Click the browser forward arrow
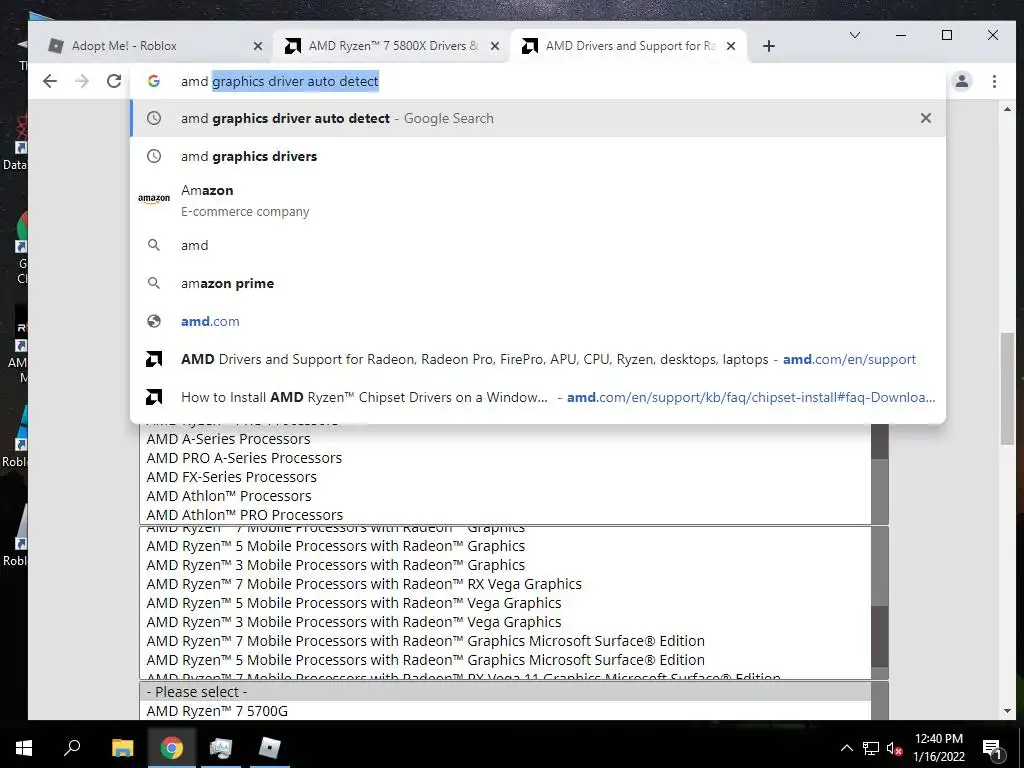This screenshot has height=768, width=1024. (x=82, y=81)
